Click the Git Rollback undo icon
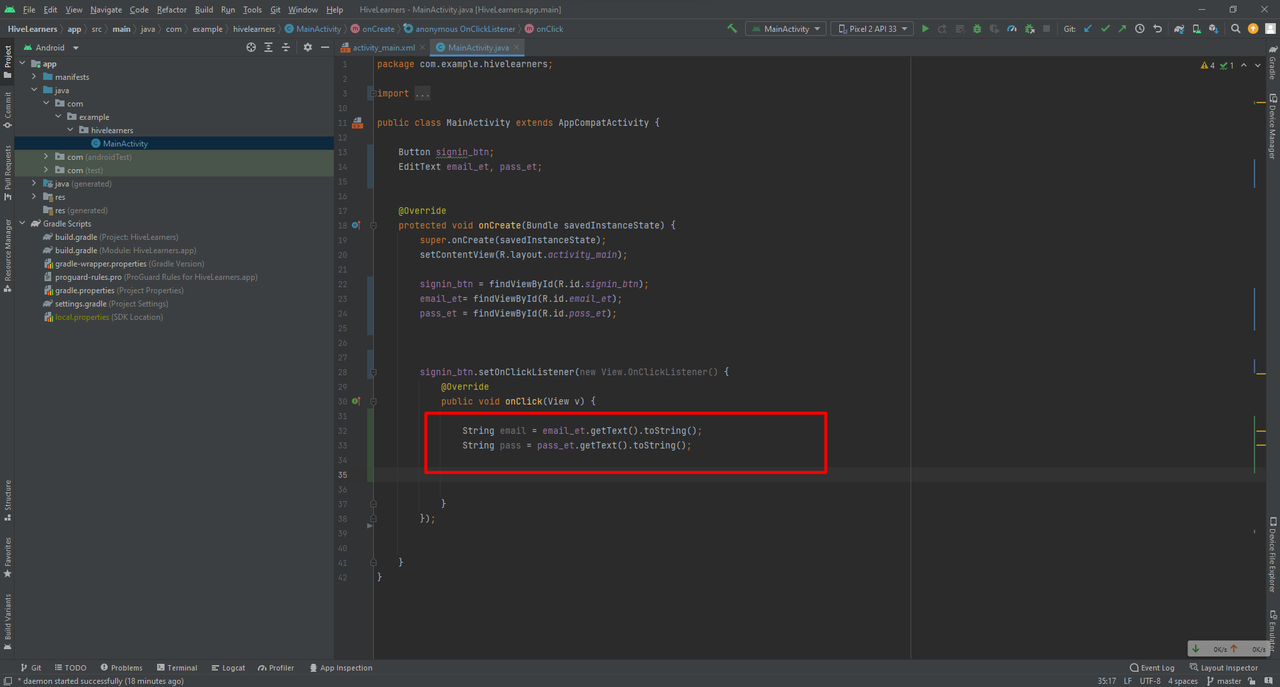The height and width of the screenshot is (687, 1280). 1157,29
